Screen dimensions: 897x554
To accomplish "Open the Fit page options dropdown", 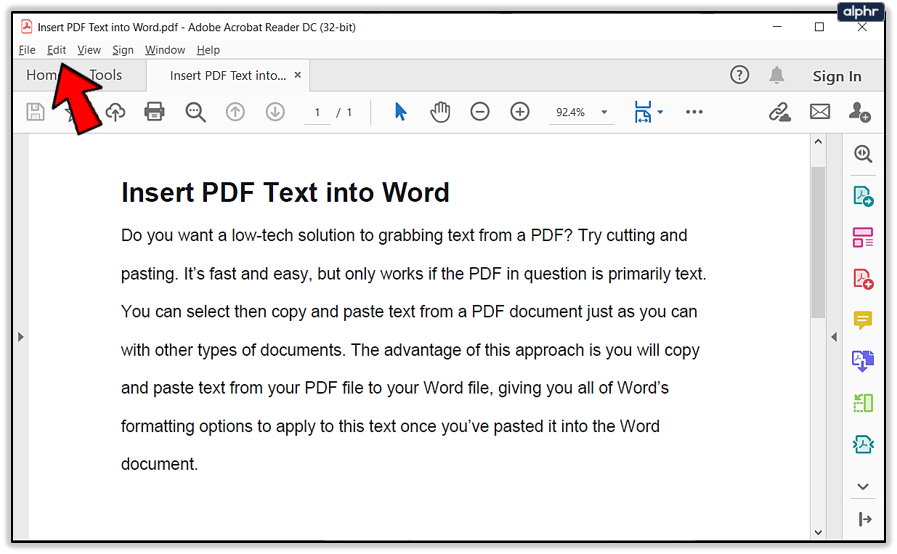I will pos(661,112).
